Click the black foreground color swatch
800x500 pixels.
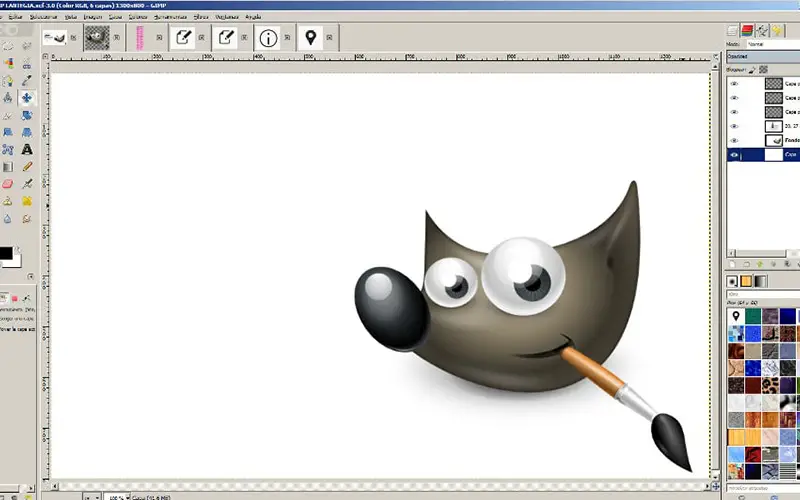[5, 253]
